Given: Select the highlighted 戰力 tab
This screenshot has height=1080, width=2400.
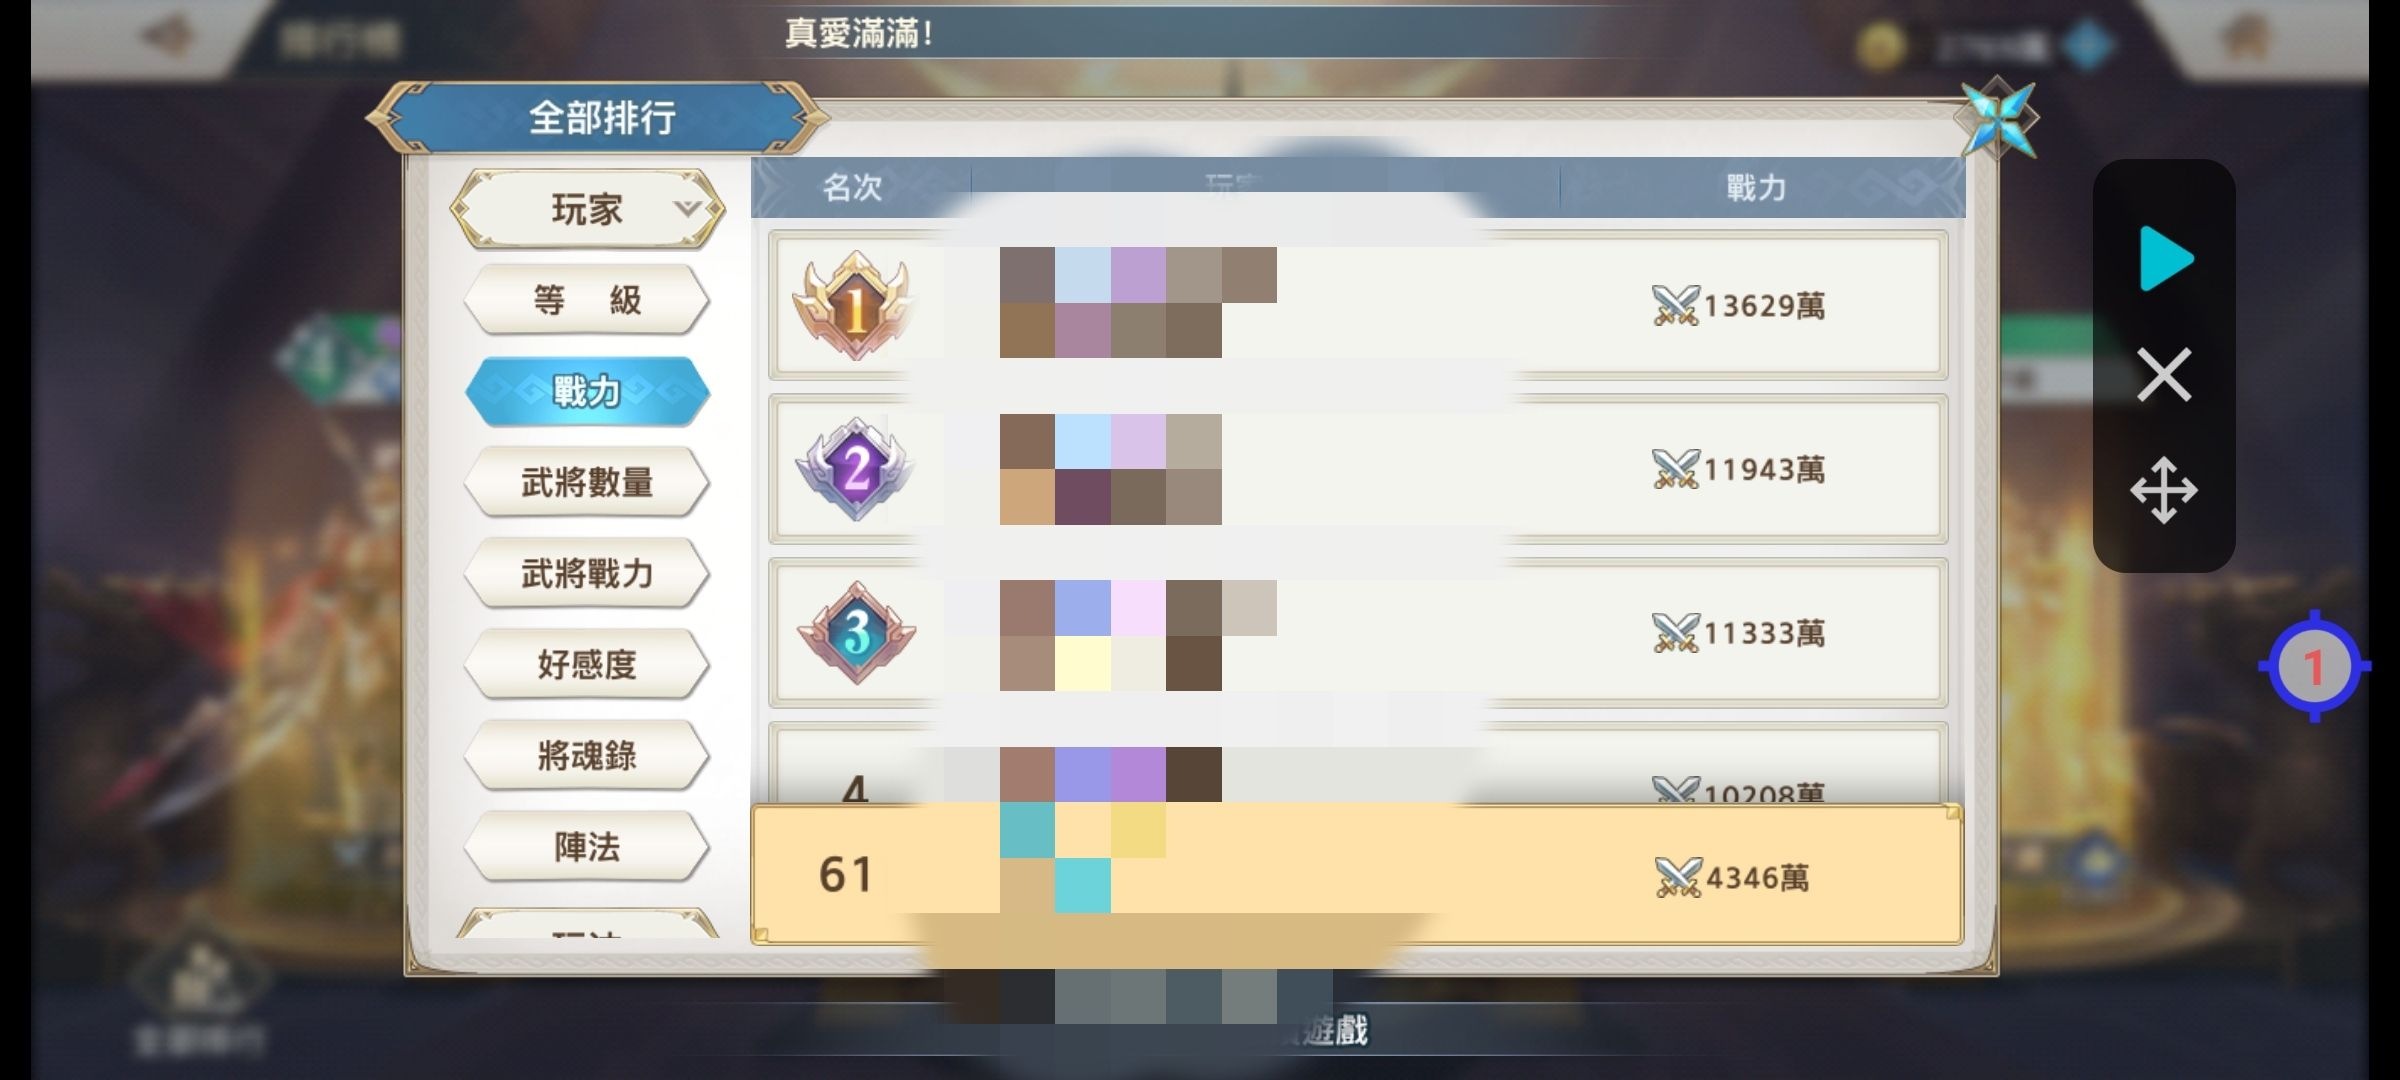Looking at the screenshot, I should click(x=587, y=391).
